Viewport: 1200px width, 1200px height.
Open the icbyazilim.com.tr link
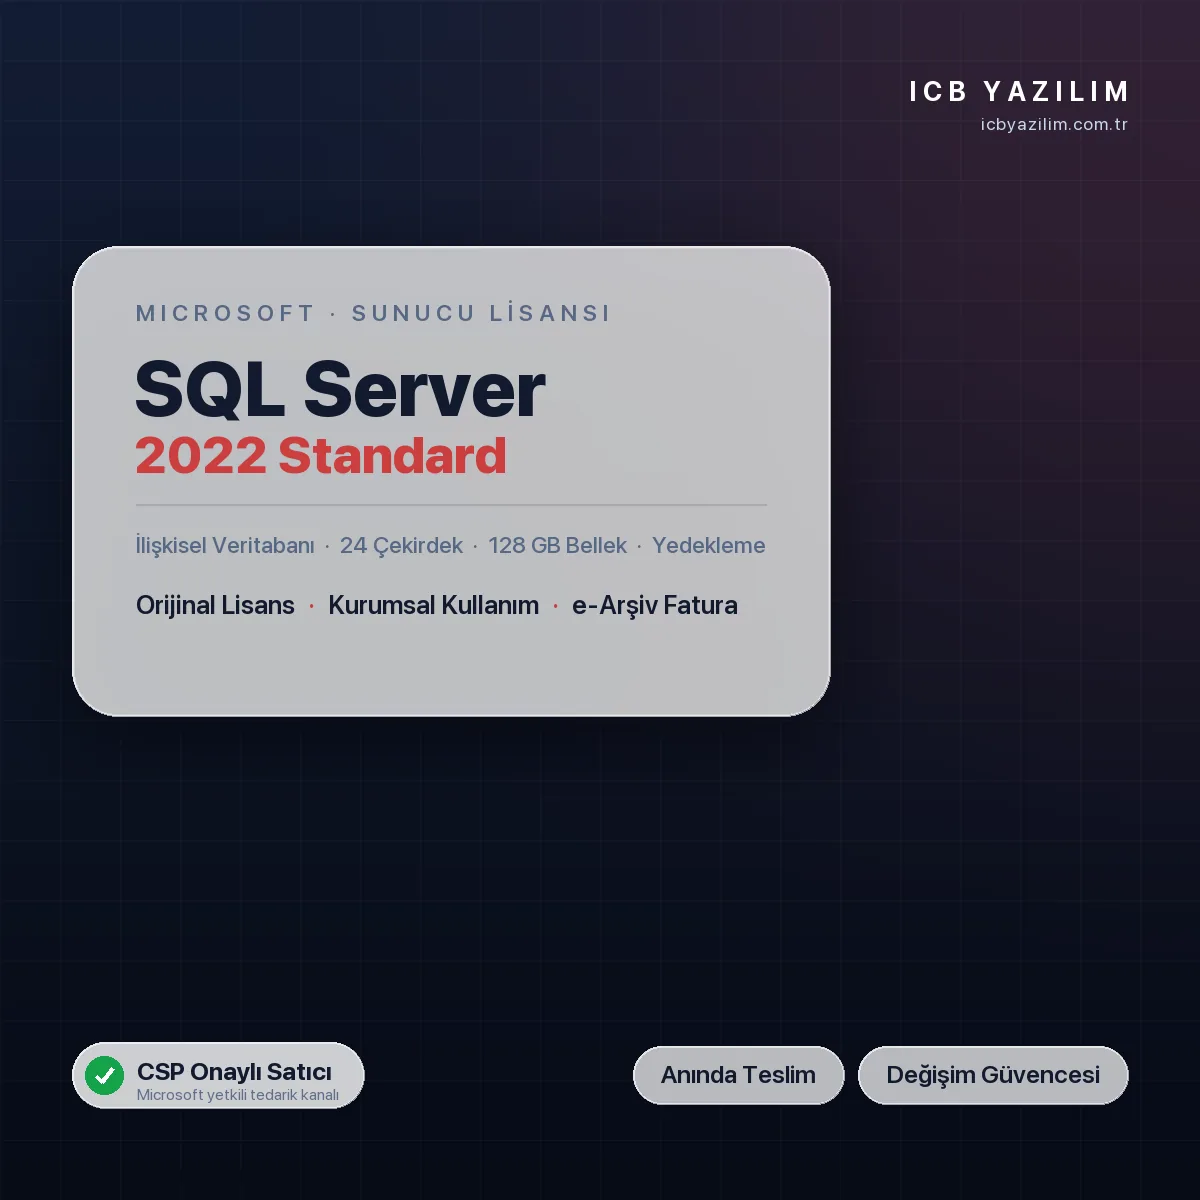tap(1054, 125)
